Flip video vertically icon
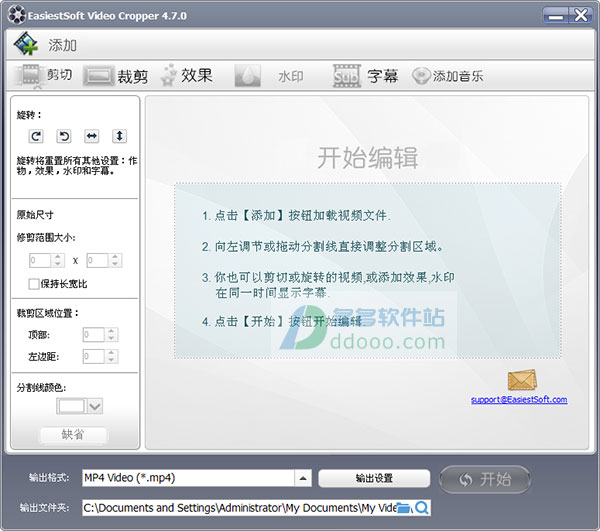600x531 pixels. (119, 136)
